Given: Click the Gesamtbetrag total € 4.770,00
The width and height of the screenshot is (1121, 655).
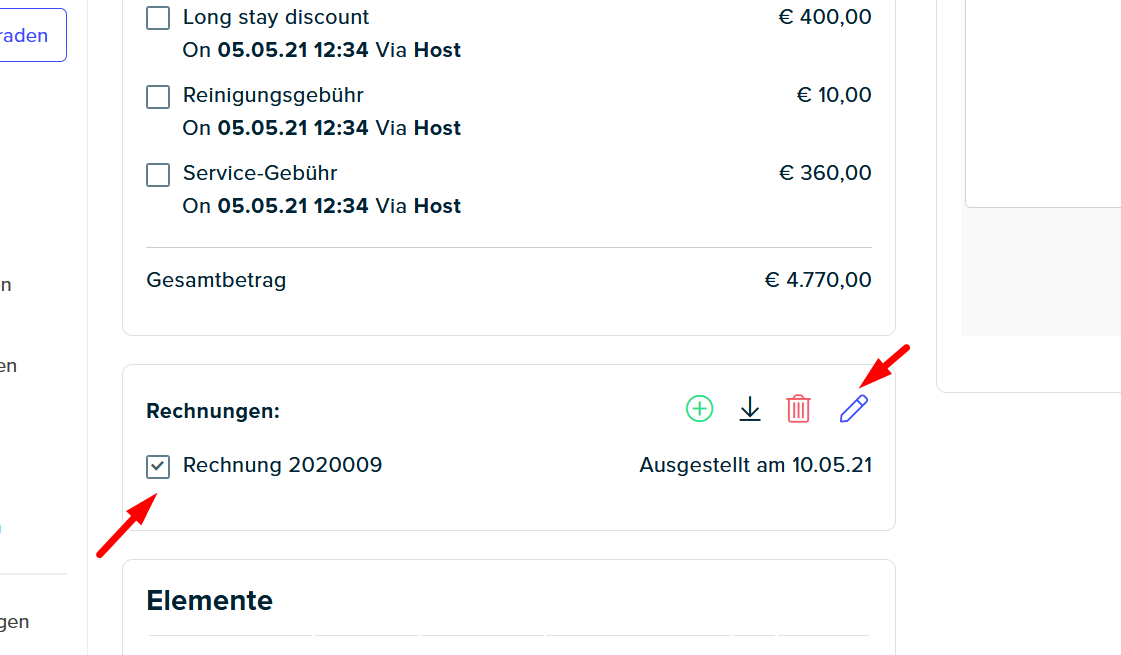Looking at the screenshot, I should (818, 280).
